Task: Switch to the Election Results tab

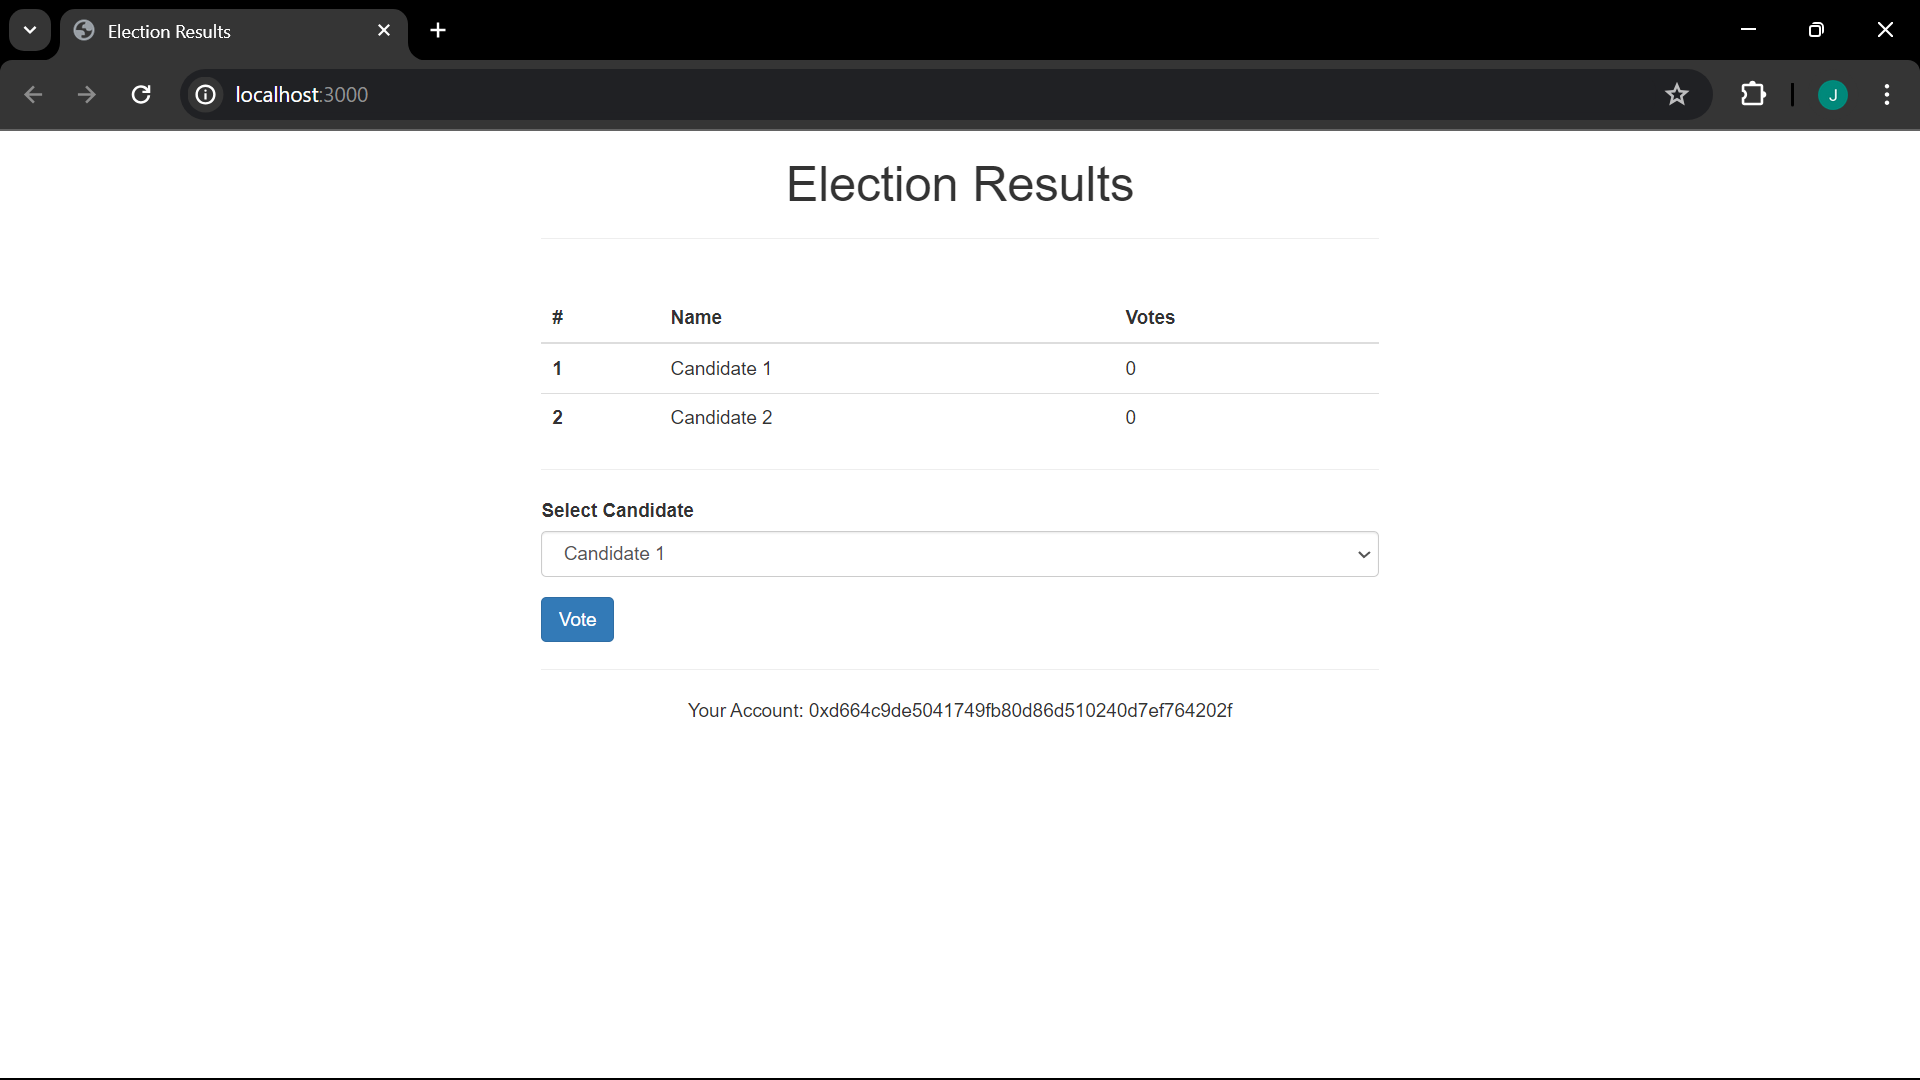Action: click(220, 31)
